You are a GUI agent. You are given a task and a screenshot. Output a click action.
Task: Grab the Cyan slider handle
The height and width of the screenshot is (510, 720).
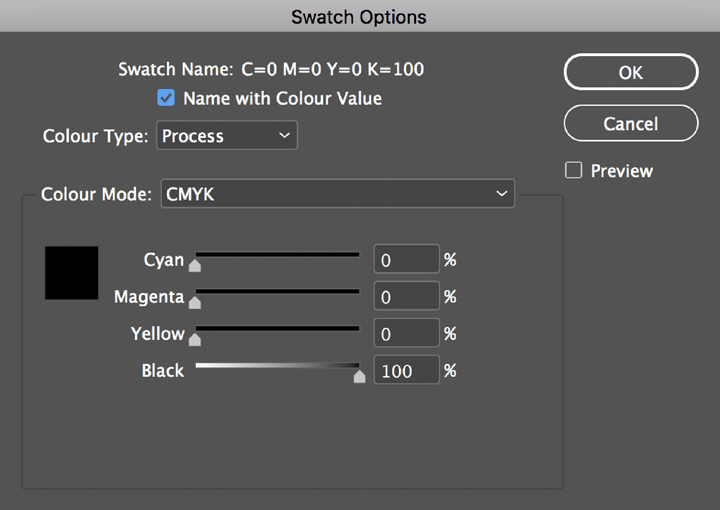coord(195,265)
